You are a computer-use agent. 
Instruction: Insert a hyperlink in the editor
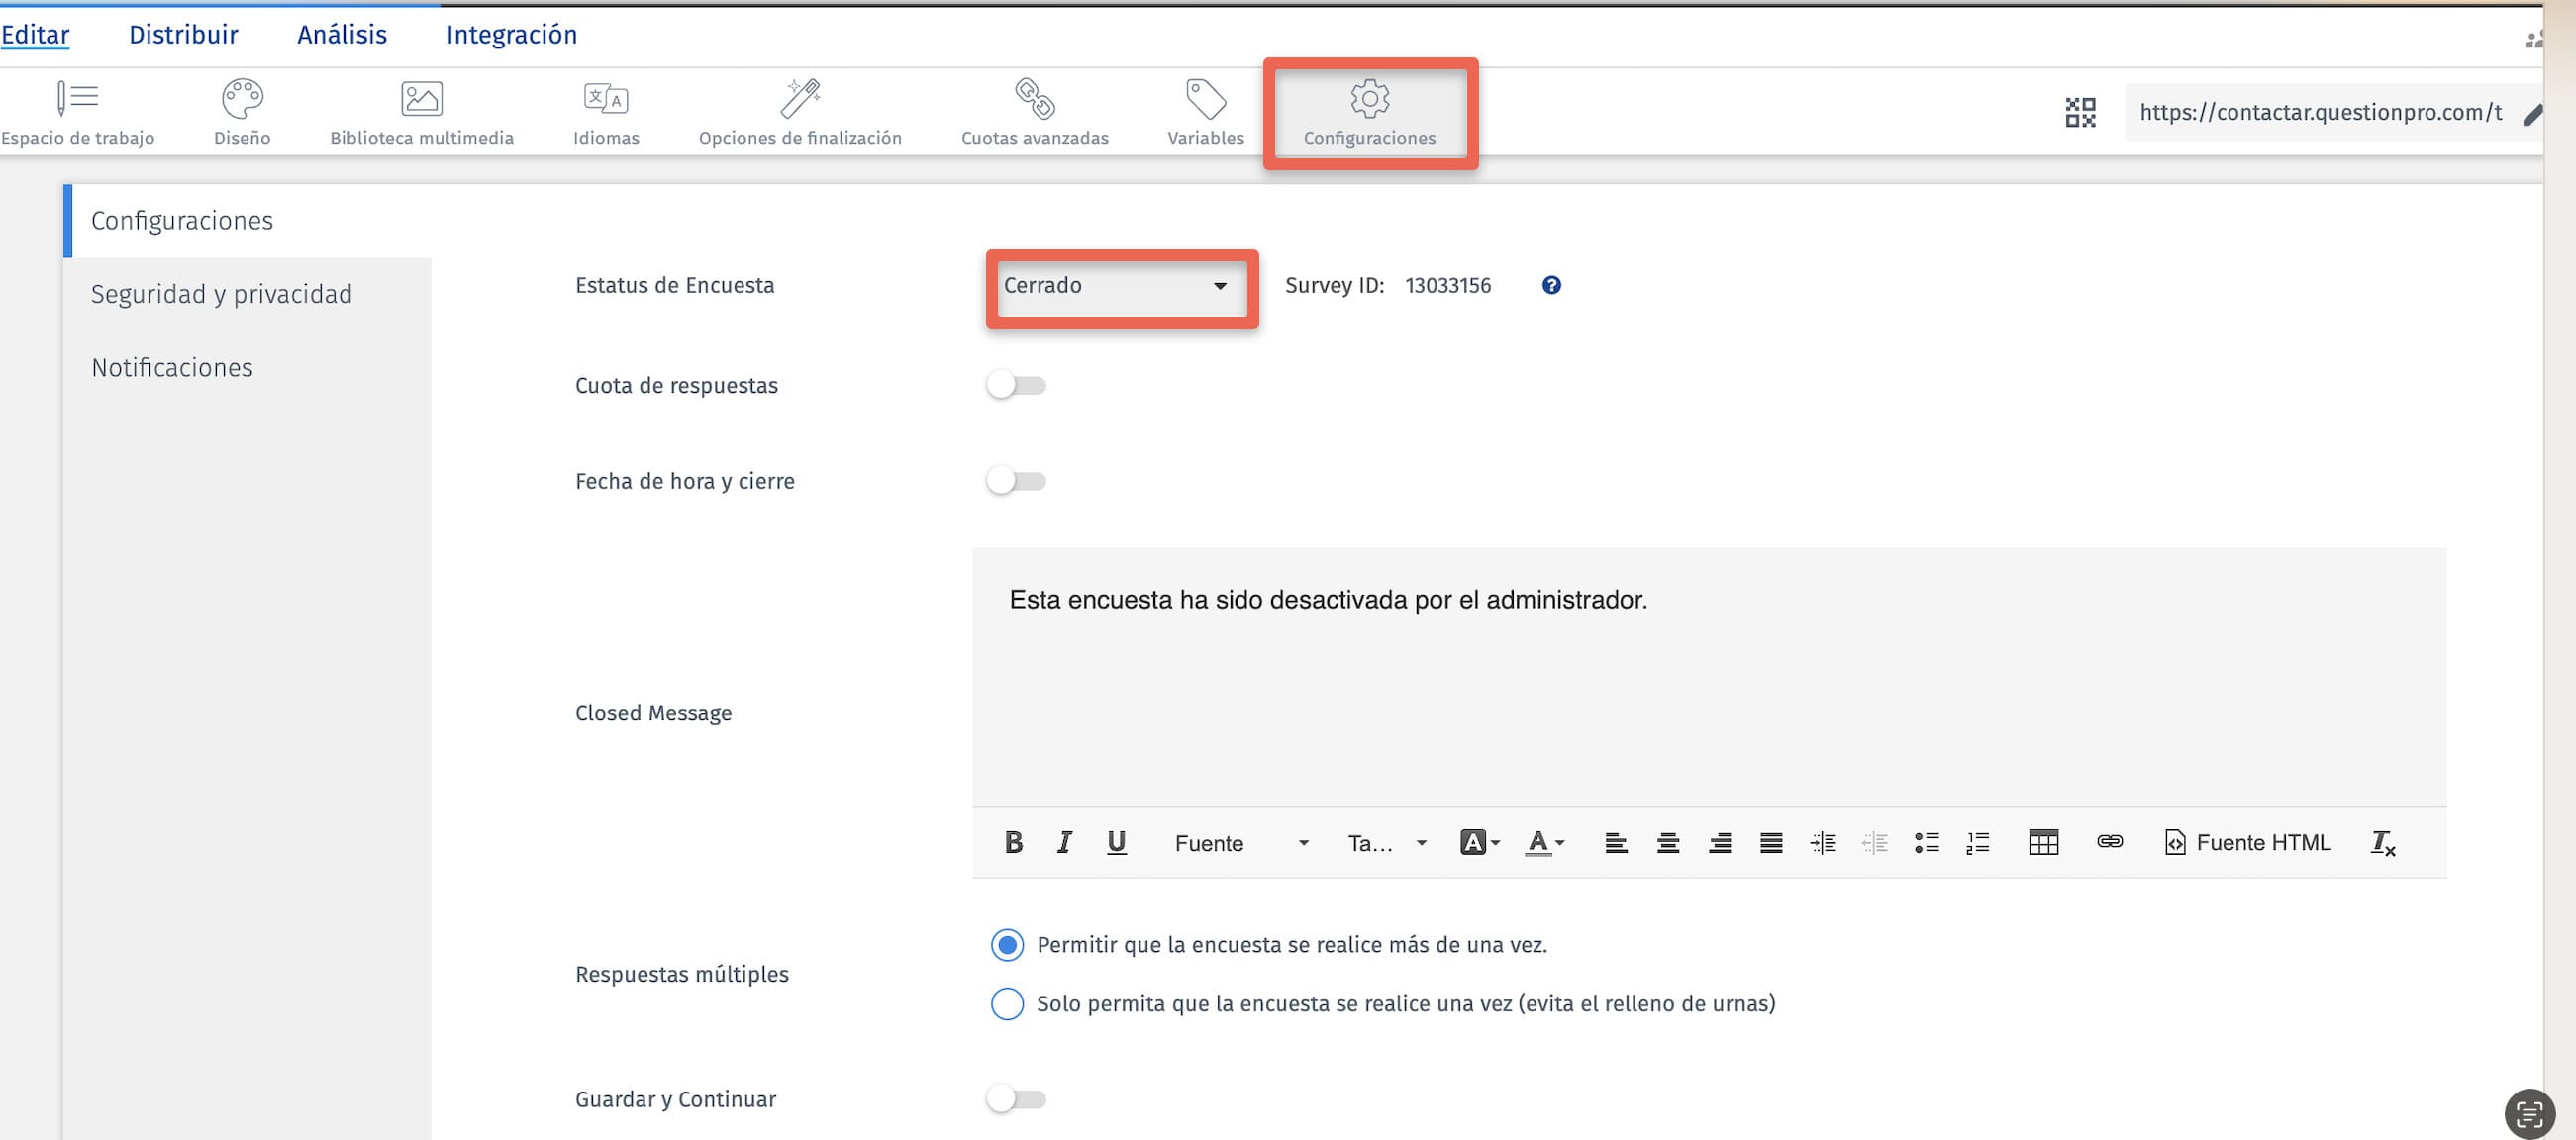[x=2110, y=842]
